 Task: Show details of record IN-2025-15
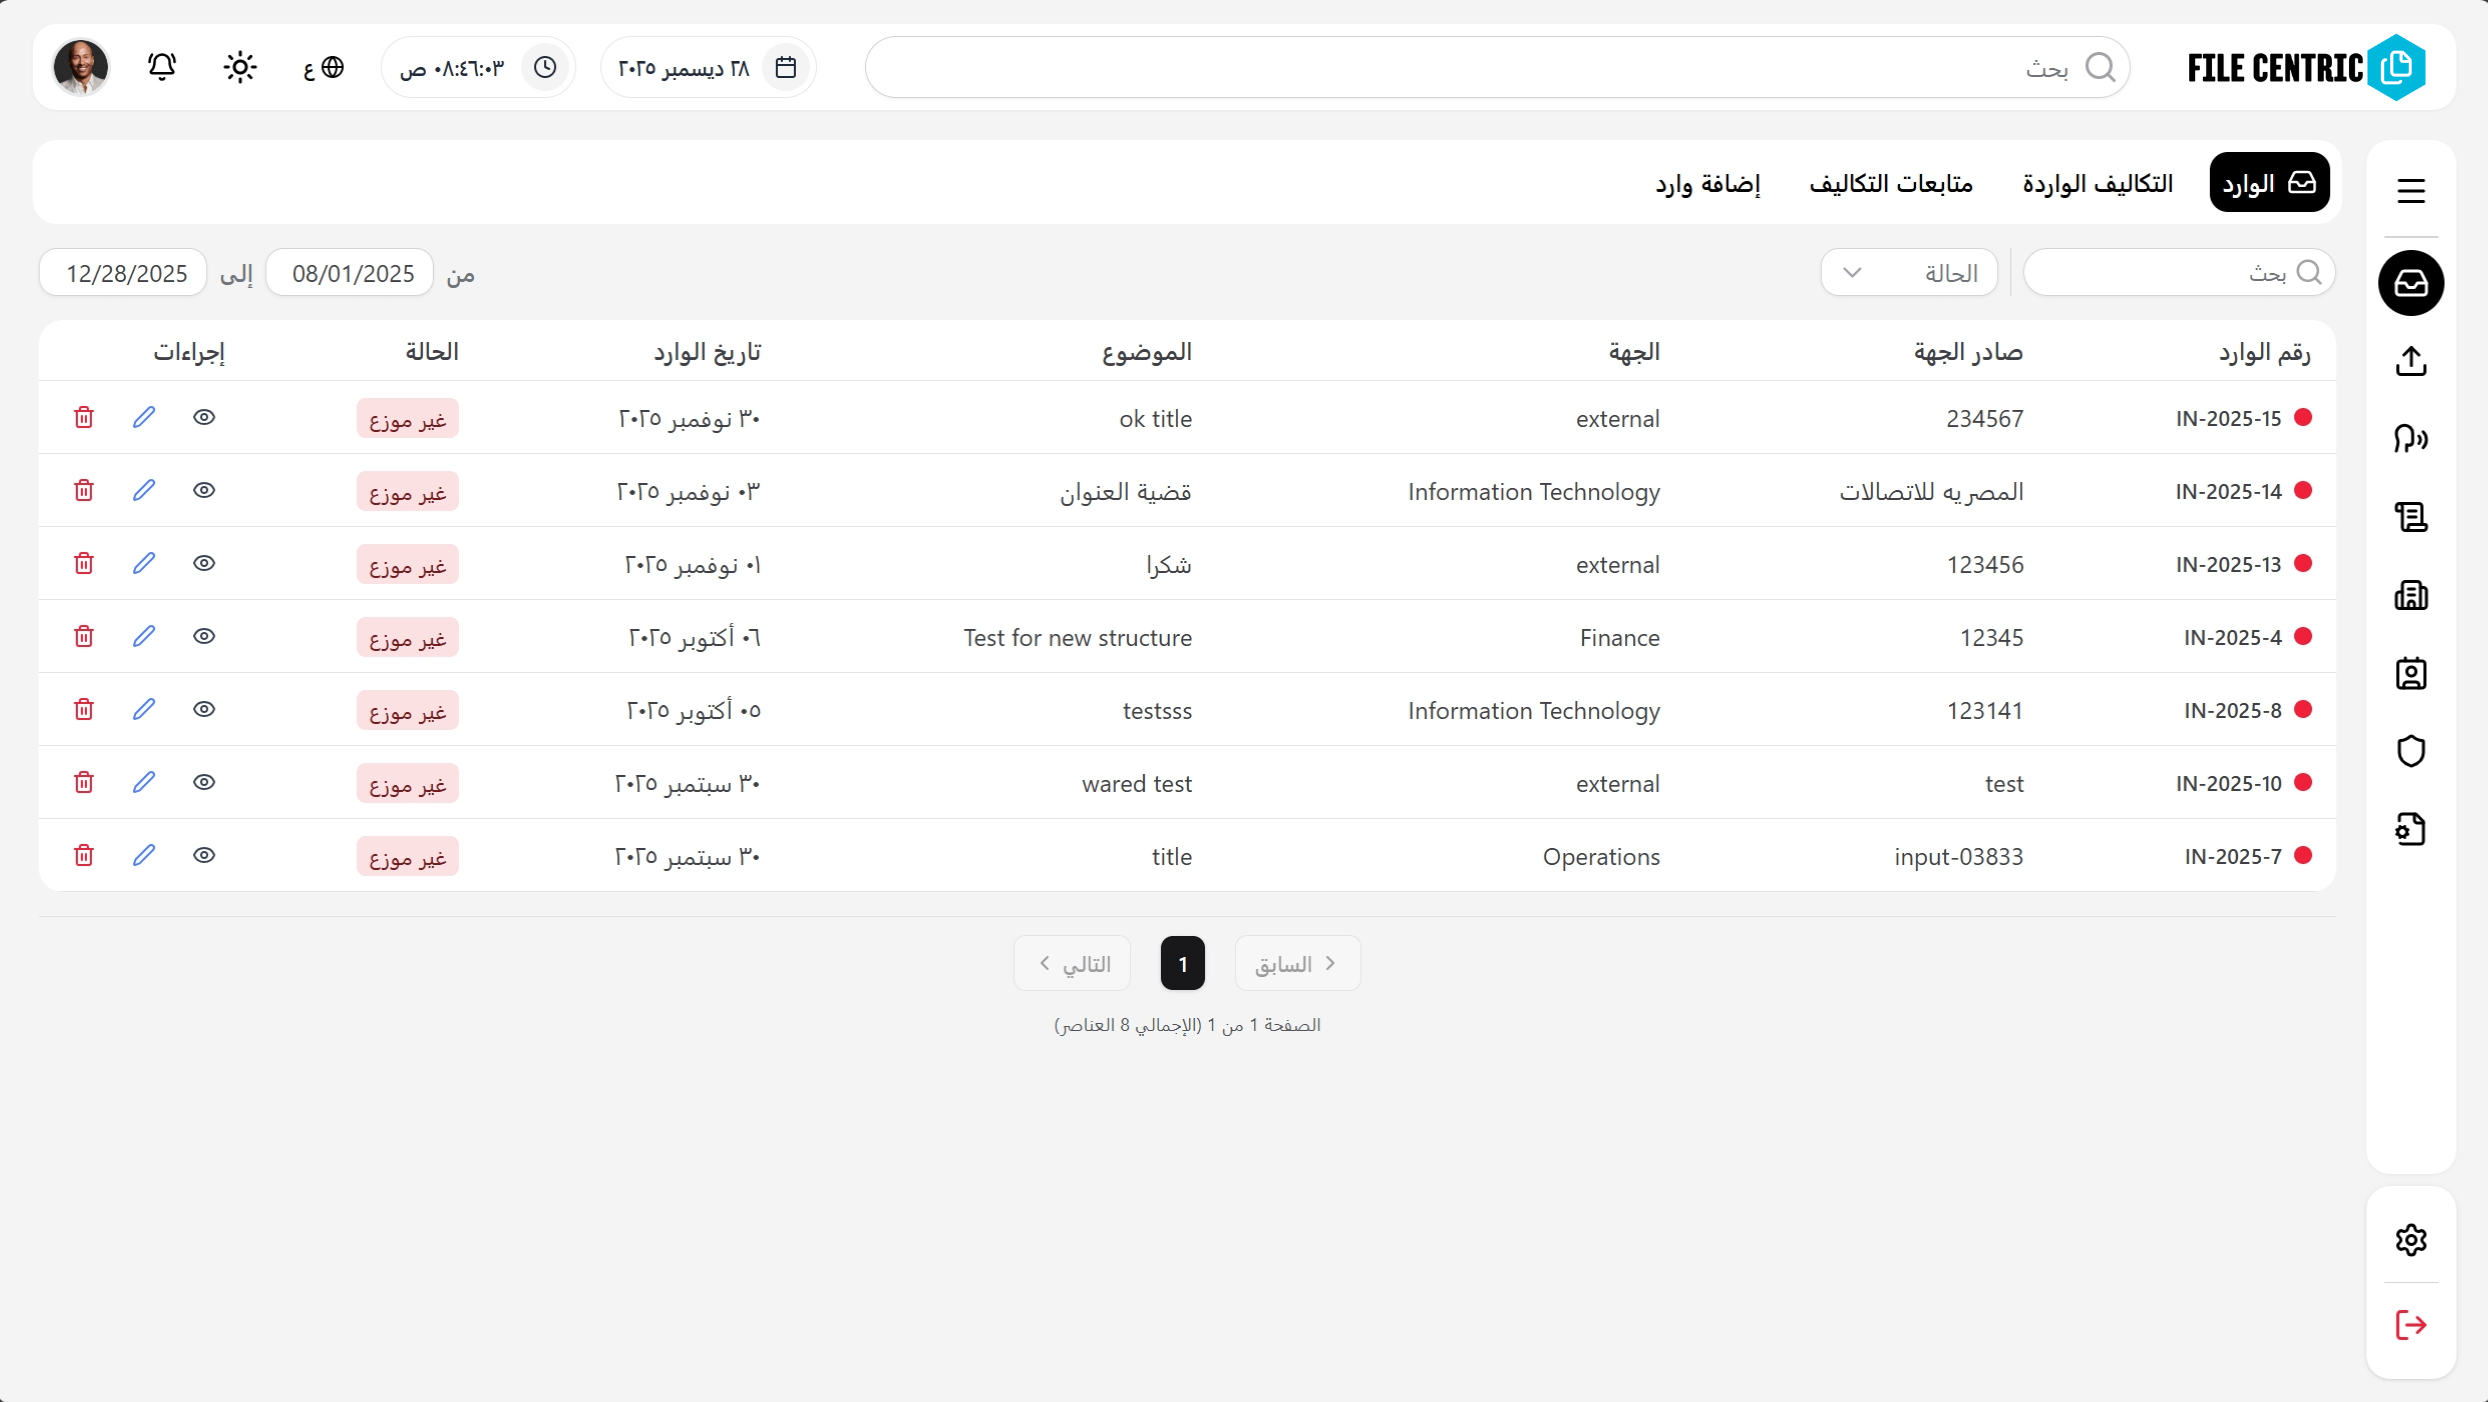point(204,417)
